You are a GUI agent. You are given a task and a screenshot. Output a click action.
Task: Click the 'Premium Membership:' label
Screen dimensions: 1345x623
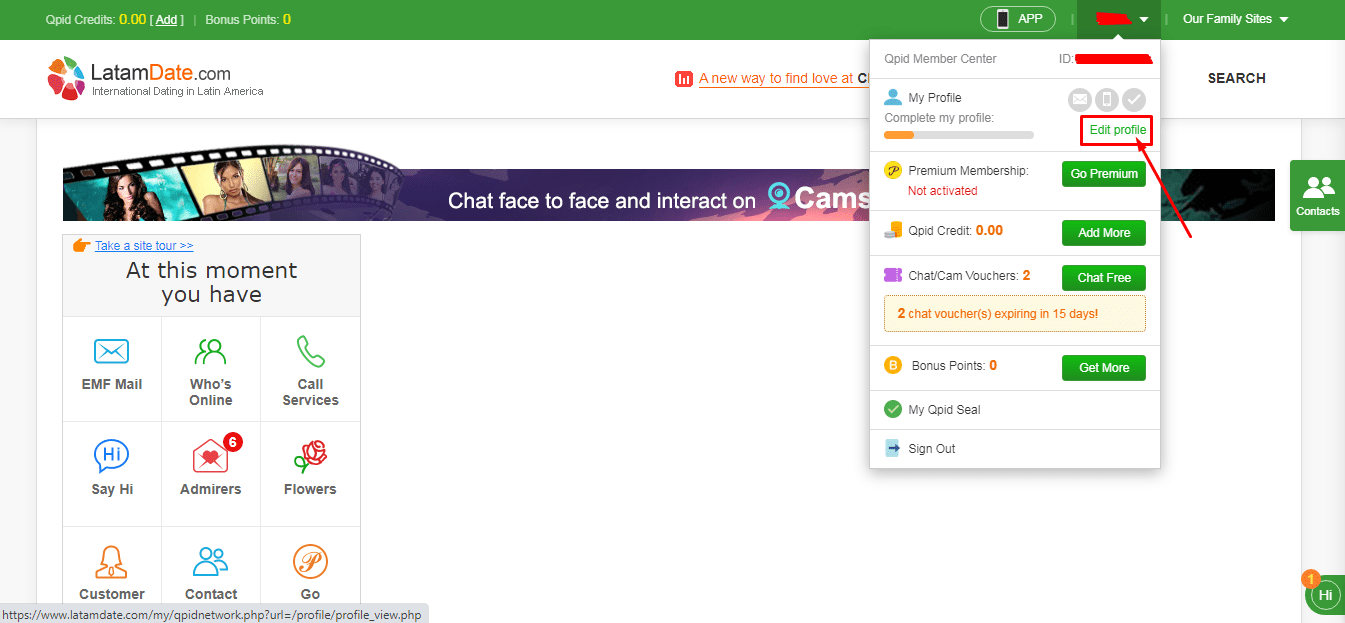point(968,171)
